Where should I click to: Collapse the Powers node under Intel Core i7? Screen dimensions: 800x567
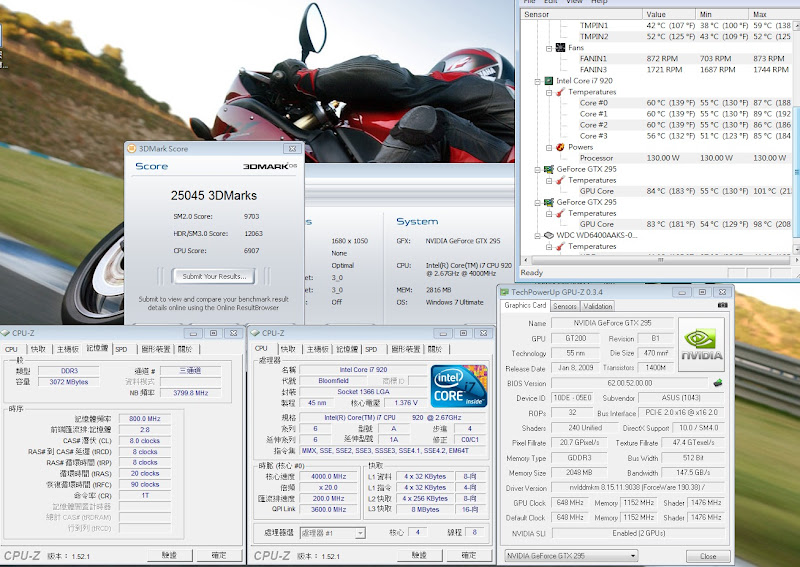pos(548,146)
